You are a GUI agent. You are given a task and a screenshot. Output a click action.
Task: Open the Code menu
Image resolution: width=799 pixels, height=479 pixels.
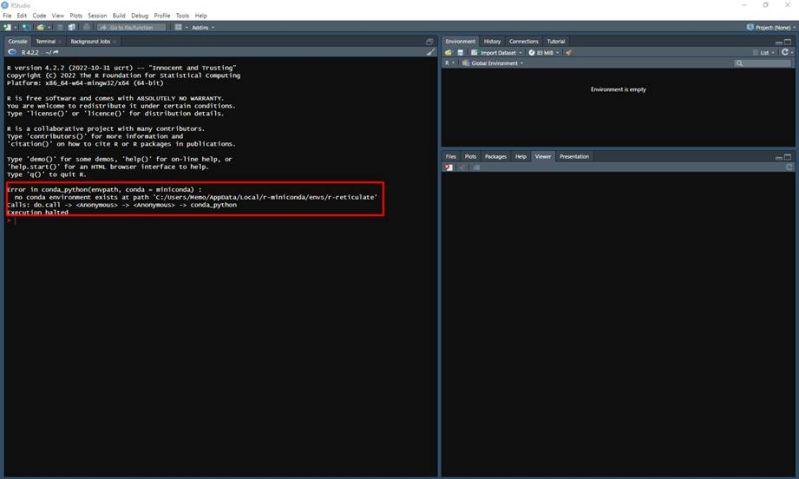pos(39,16)
